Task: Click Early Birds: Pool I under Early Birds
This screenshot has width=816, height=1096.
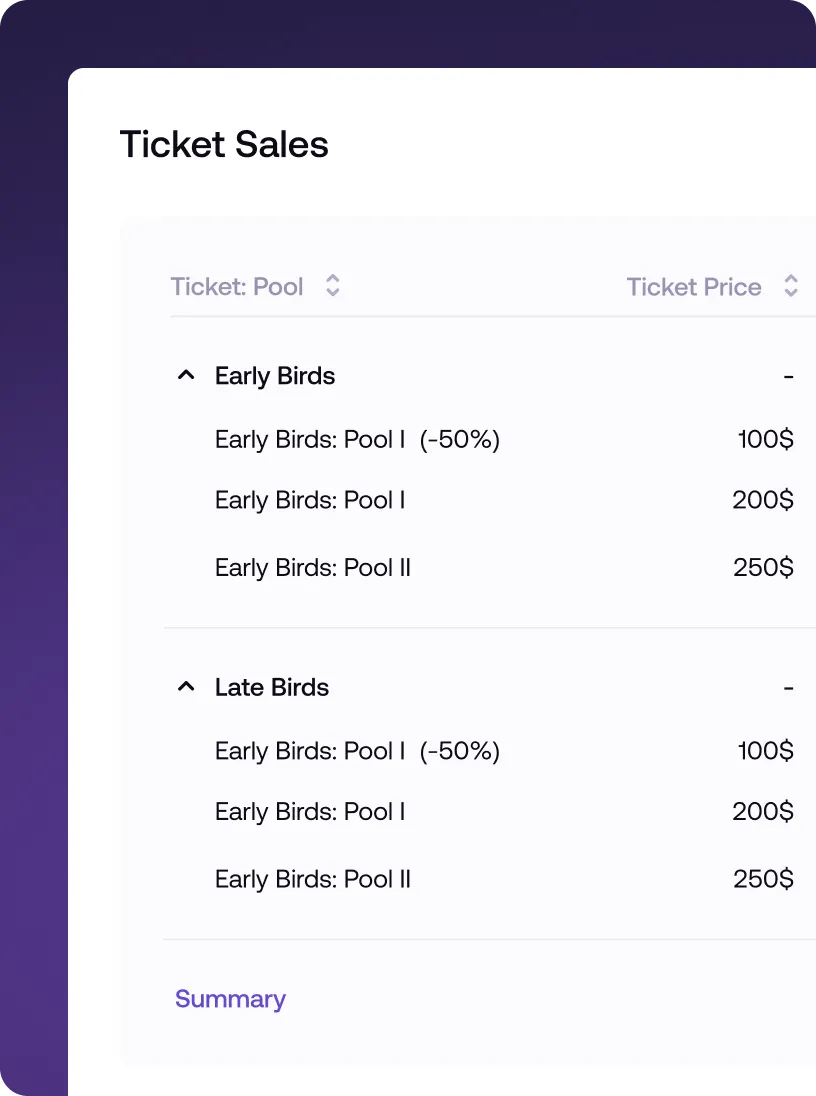Action: click(x=309, y=500)
